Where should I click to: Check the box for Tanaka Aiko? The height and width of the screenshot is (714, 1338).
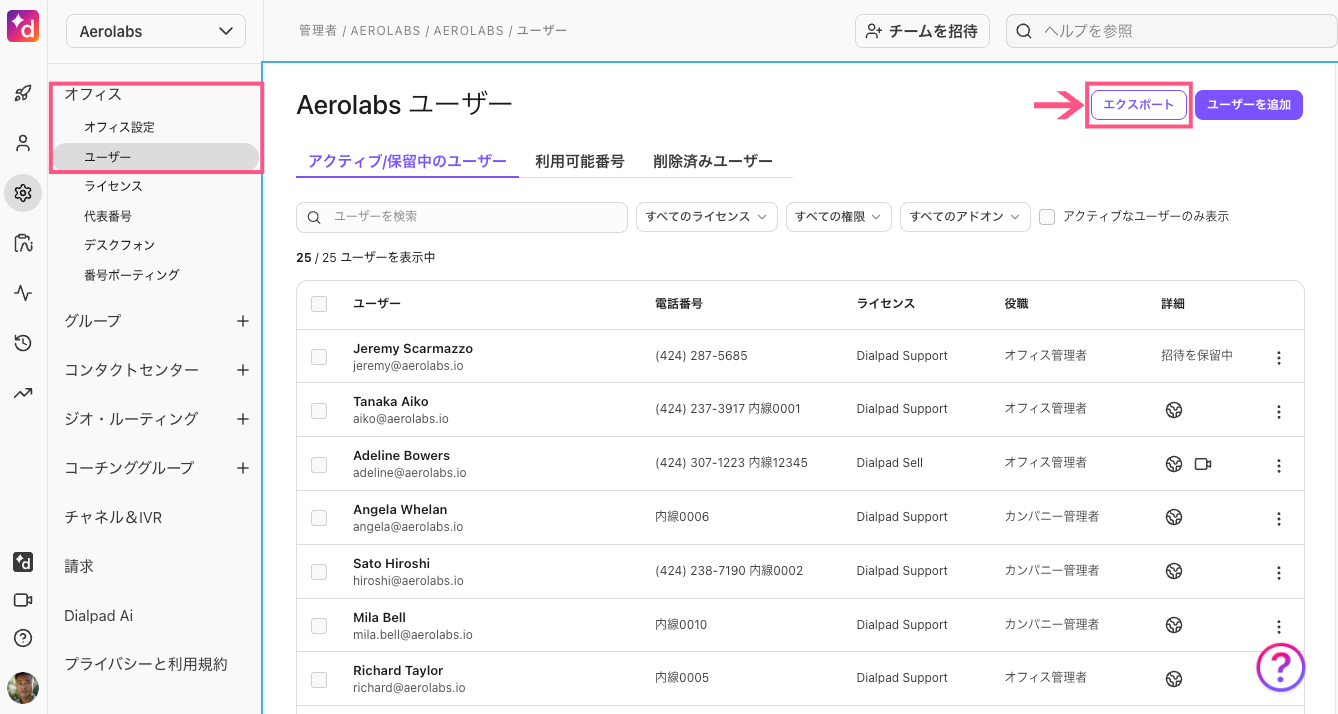click(x=319, y=410)
